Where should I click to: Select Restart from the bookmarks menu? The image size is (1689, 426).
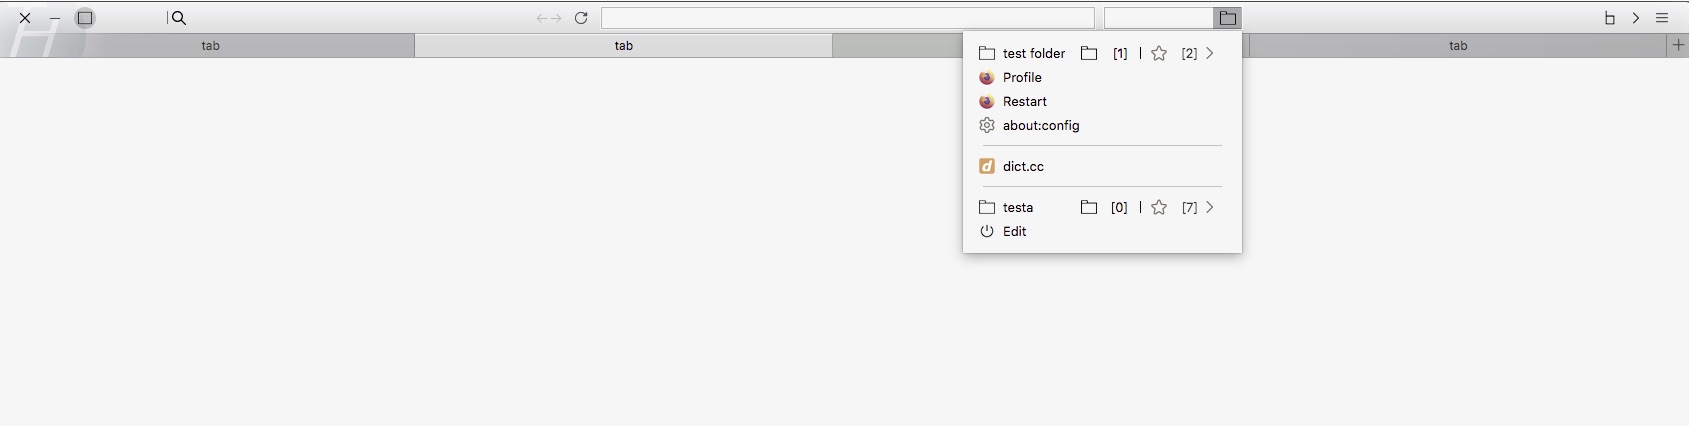coord(1024,101)
